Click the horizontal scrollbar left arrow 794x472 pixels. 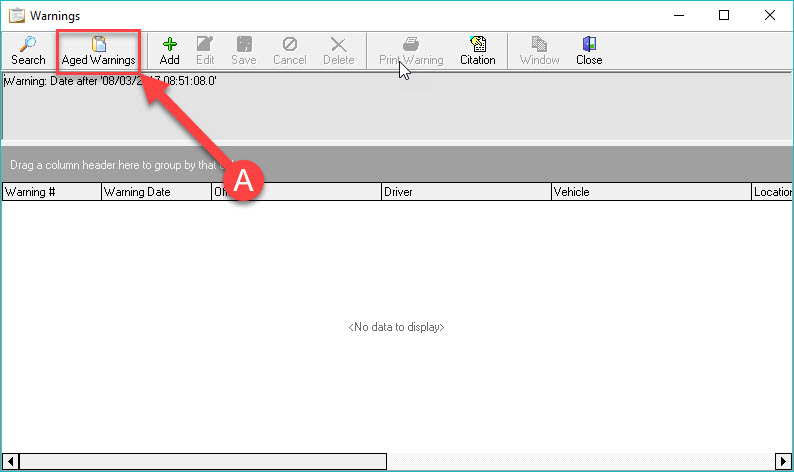pos(9,461)
